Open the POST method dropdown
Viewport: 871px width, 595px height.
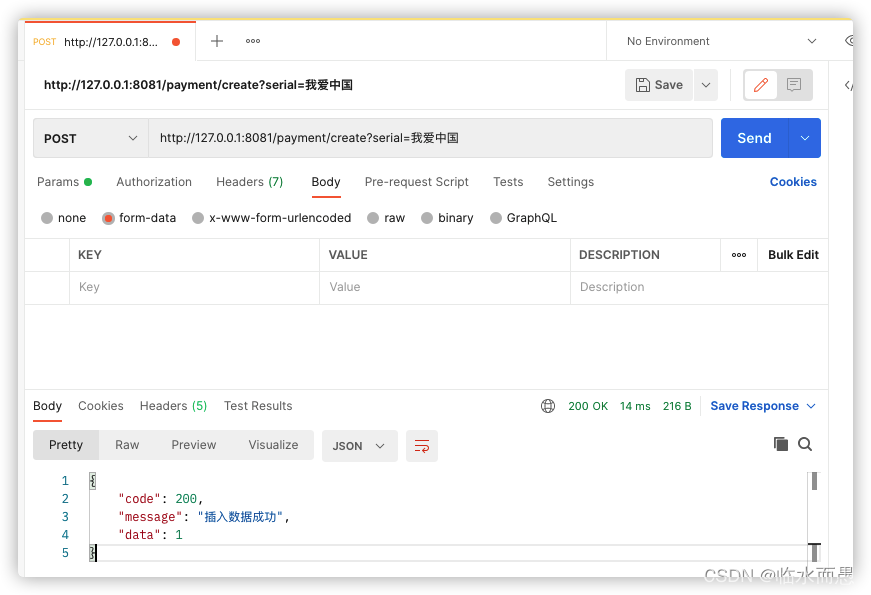(x=91, y=138)
